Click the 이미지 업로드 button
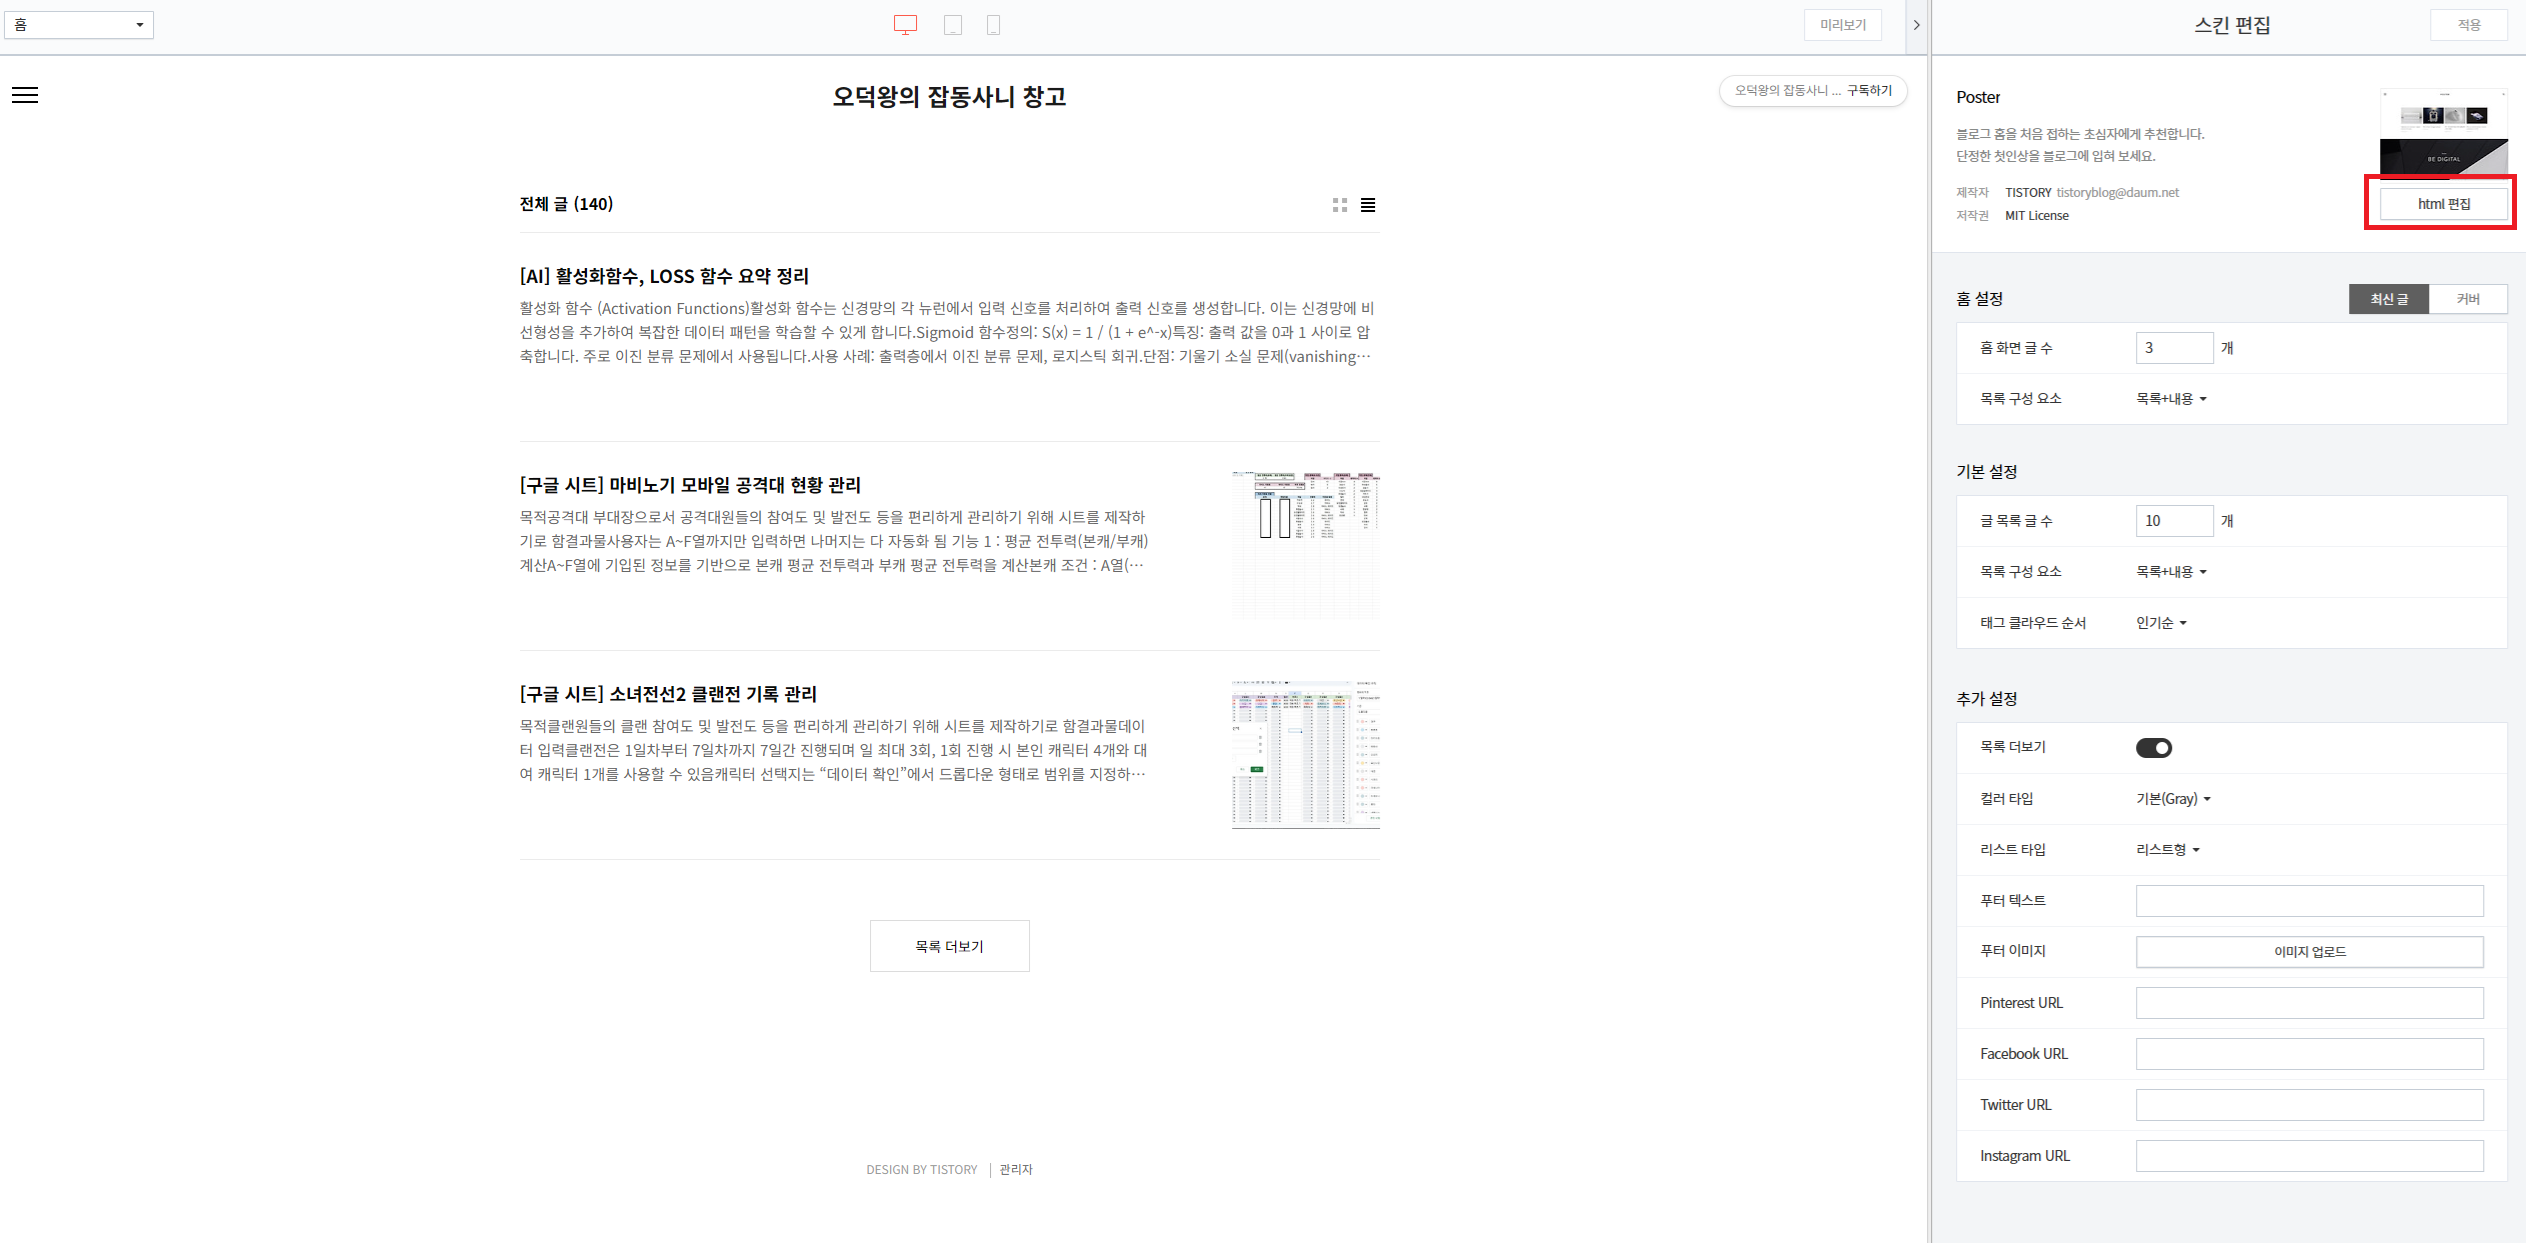This screenshot has height=1243, width=2526. click(x=2309, y=952)
